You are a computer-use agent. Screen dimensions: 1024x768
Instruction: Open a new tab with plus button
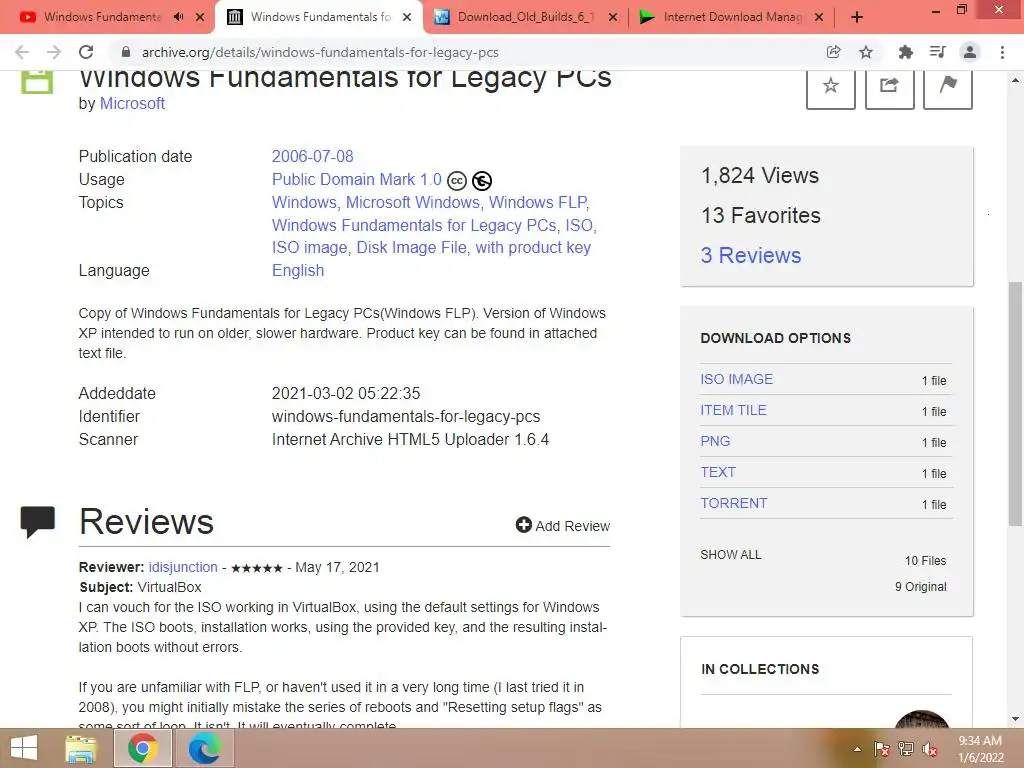857,17
